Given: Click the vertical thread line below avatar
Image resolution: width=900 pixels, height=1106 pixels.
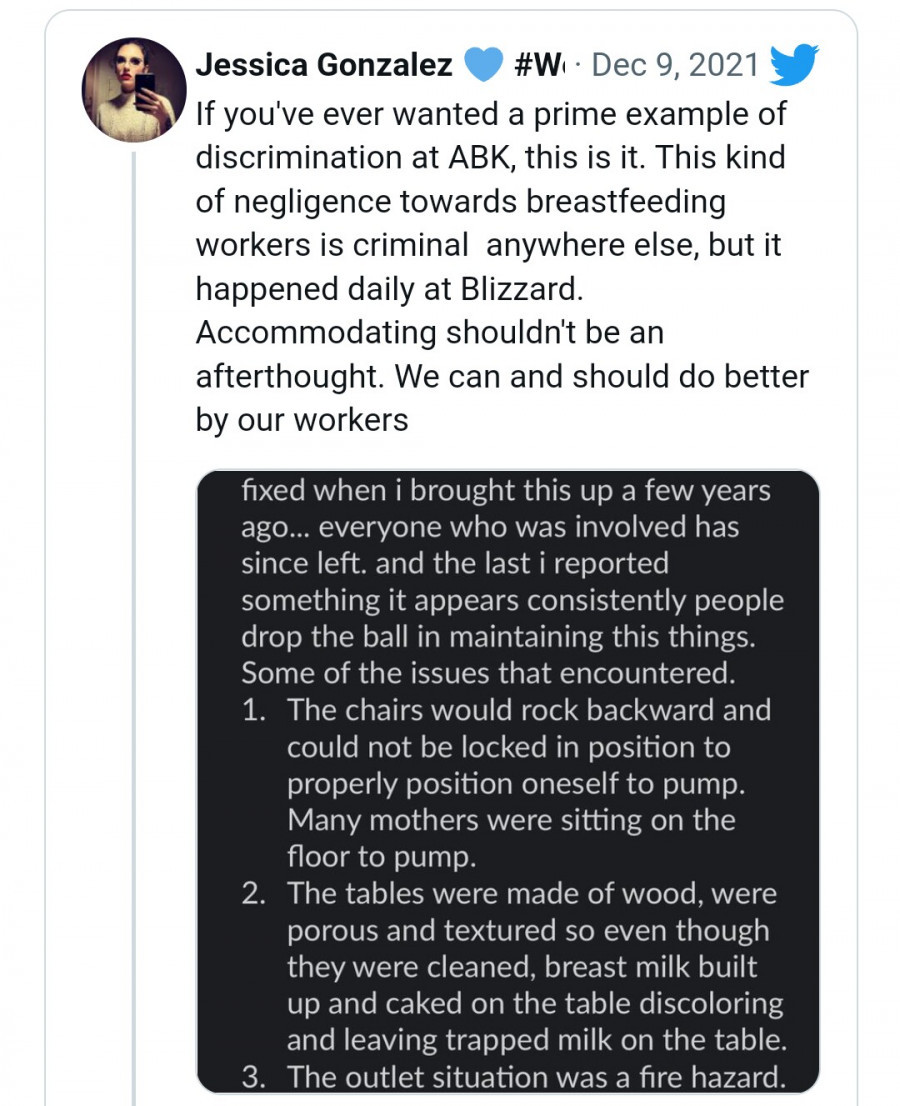Looking at the screenshot, I should tap(134, 600).
